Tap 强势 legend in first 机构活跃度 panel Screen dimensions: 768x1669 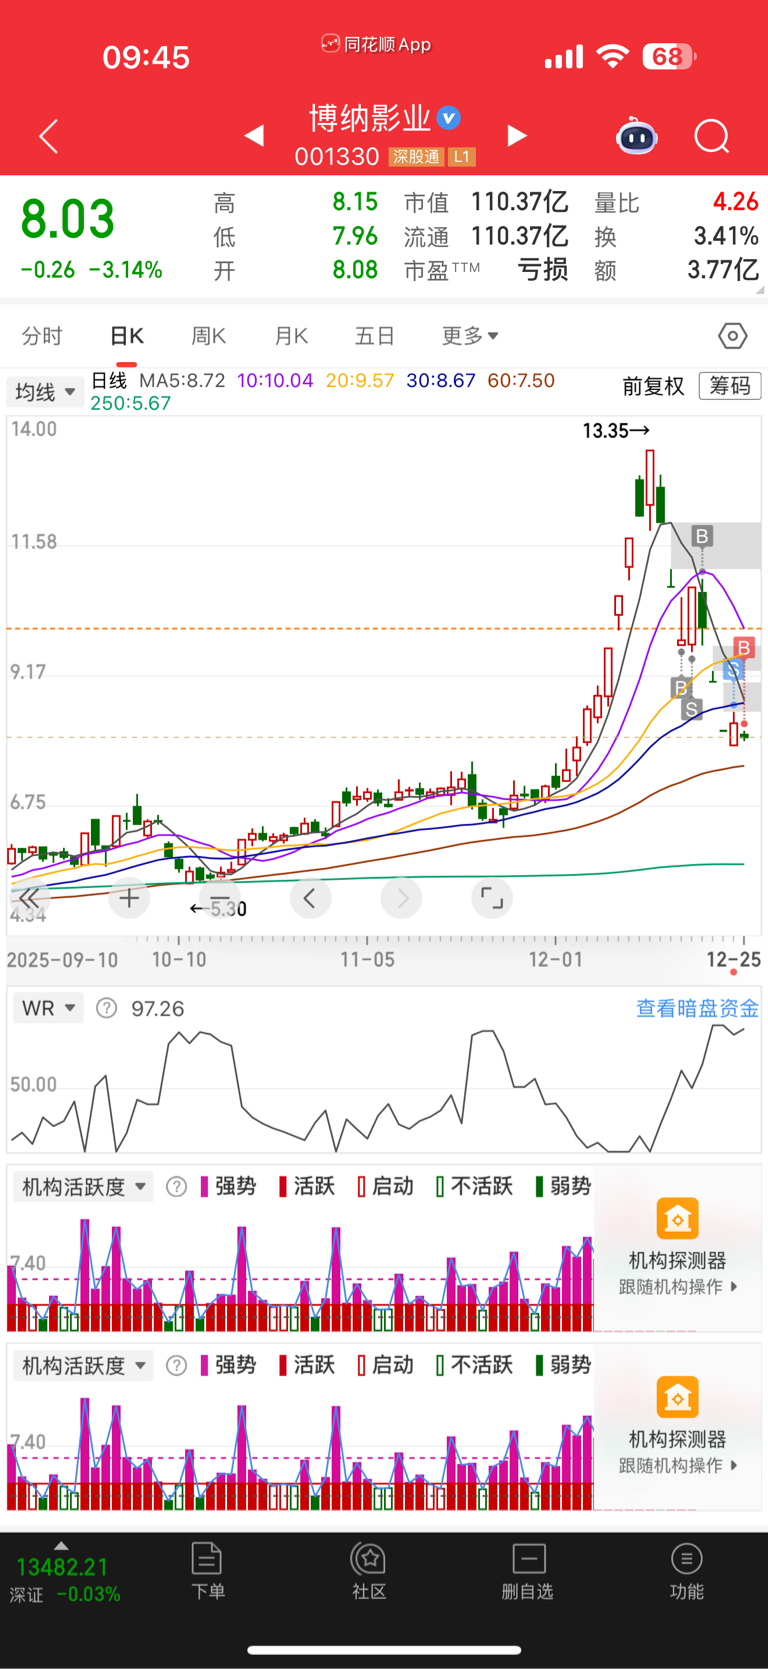click(229, 1187)
